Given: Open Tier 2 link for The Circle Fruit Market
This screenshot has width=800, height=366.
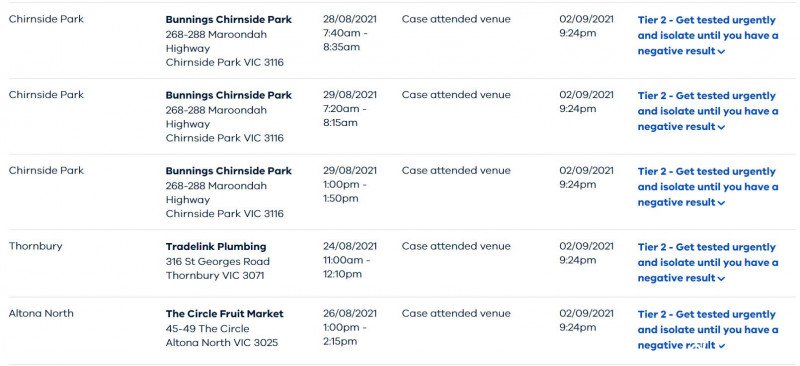Looking at the screenshot, I should (708, 330).
